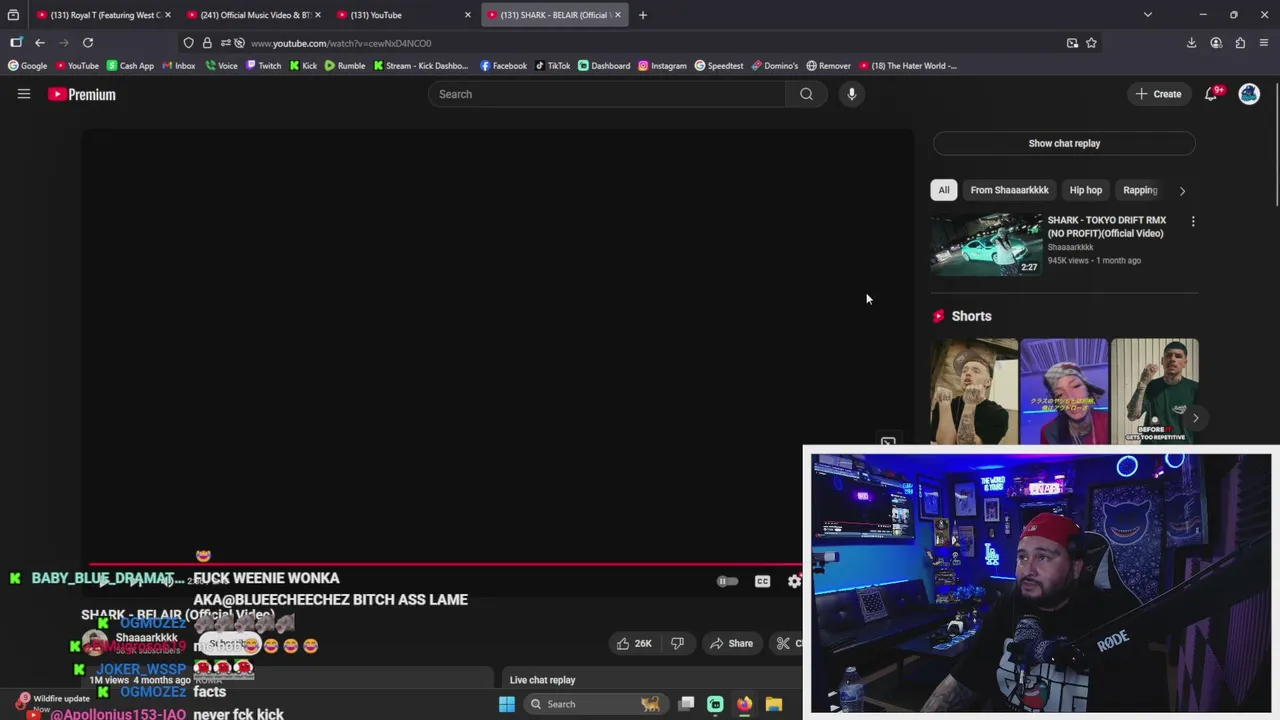Screen dimensions: 1280x720
Task: Show next Shorts with the arrow
Action: tap(1195, 418)
